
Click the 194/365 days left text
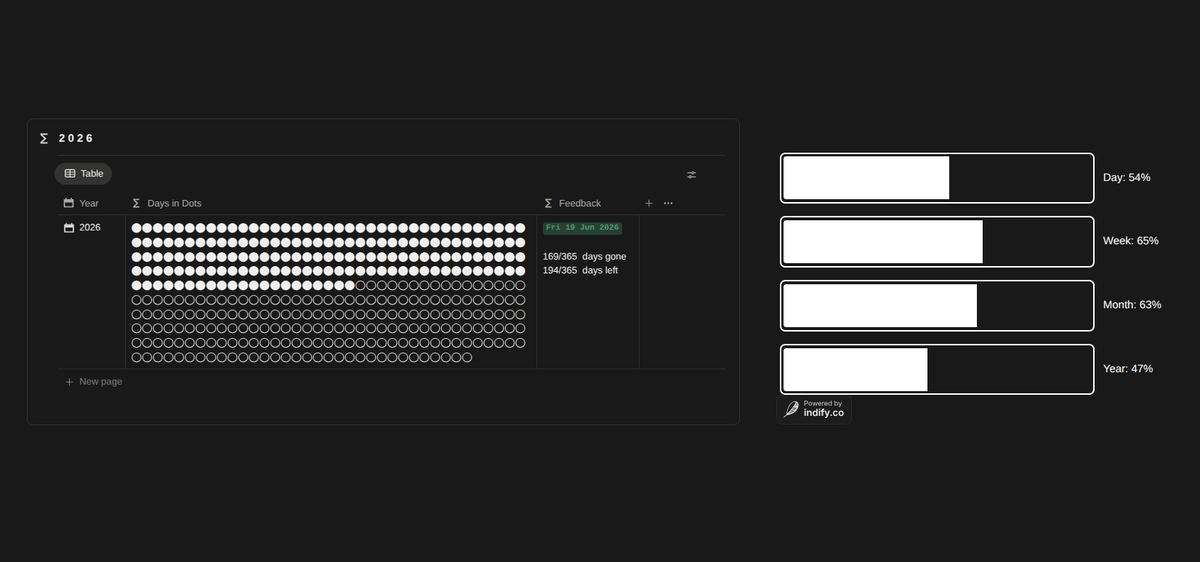581,270
